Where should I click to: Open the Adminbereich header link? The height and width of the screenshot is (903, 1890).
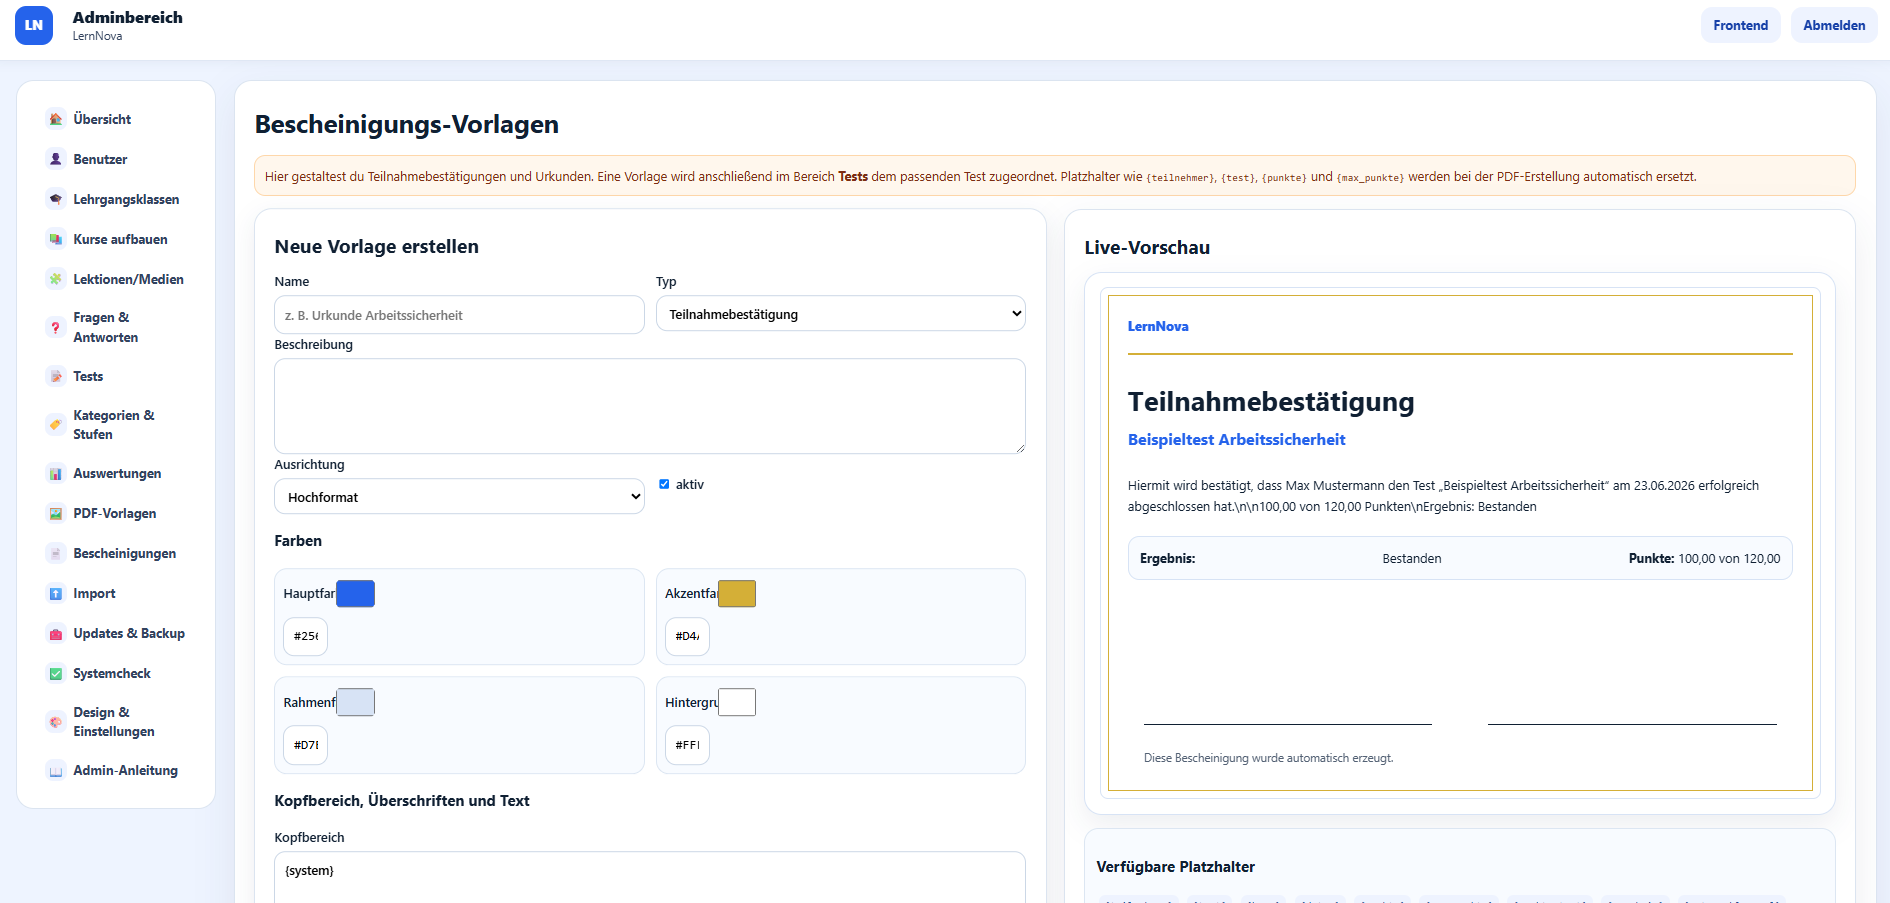pyautogui.click(x=127, y=17)
